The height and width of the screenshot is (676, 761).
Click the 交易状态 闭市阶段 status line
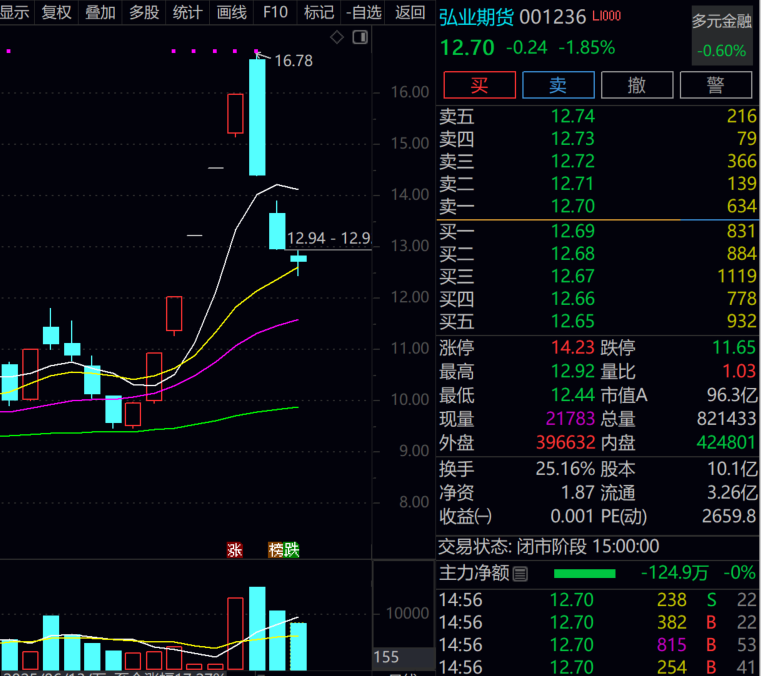[x=548, y=547]
